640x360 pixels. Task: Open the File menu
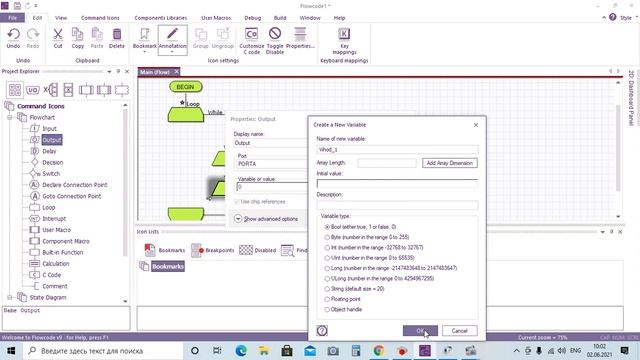[x=12, y=18]
